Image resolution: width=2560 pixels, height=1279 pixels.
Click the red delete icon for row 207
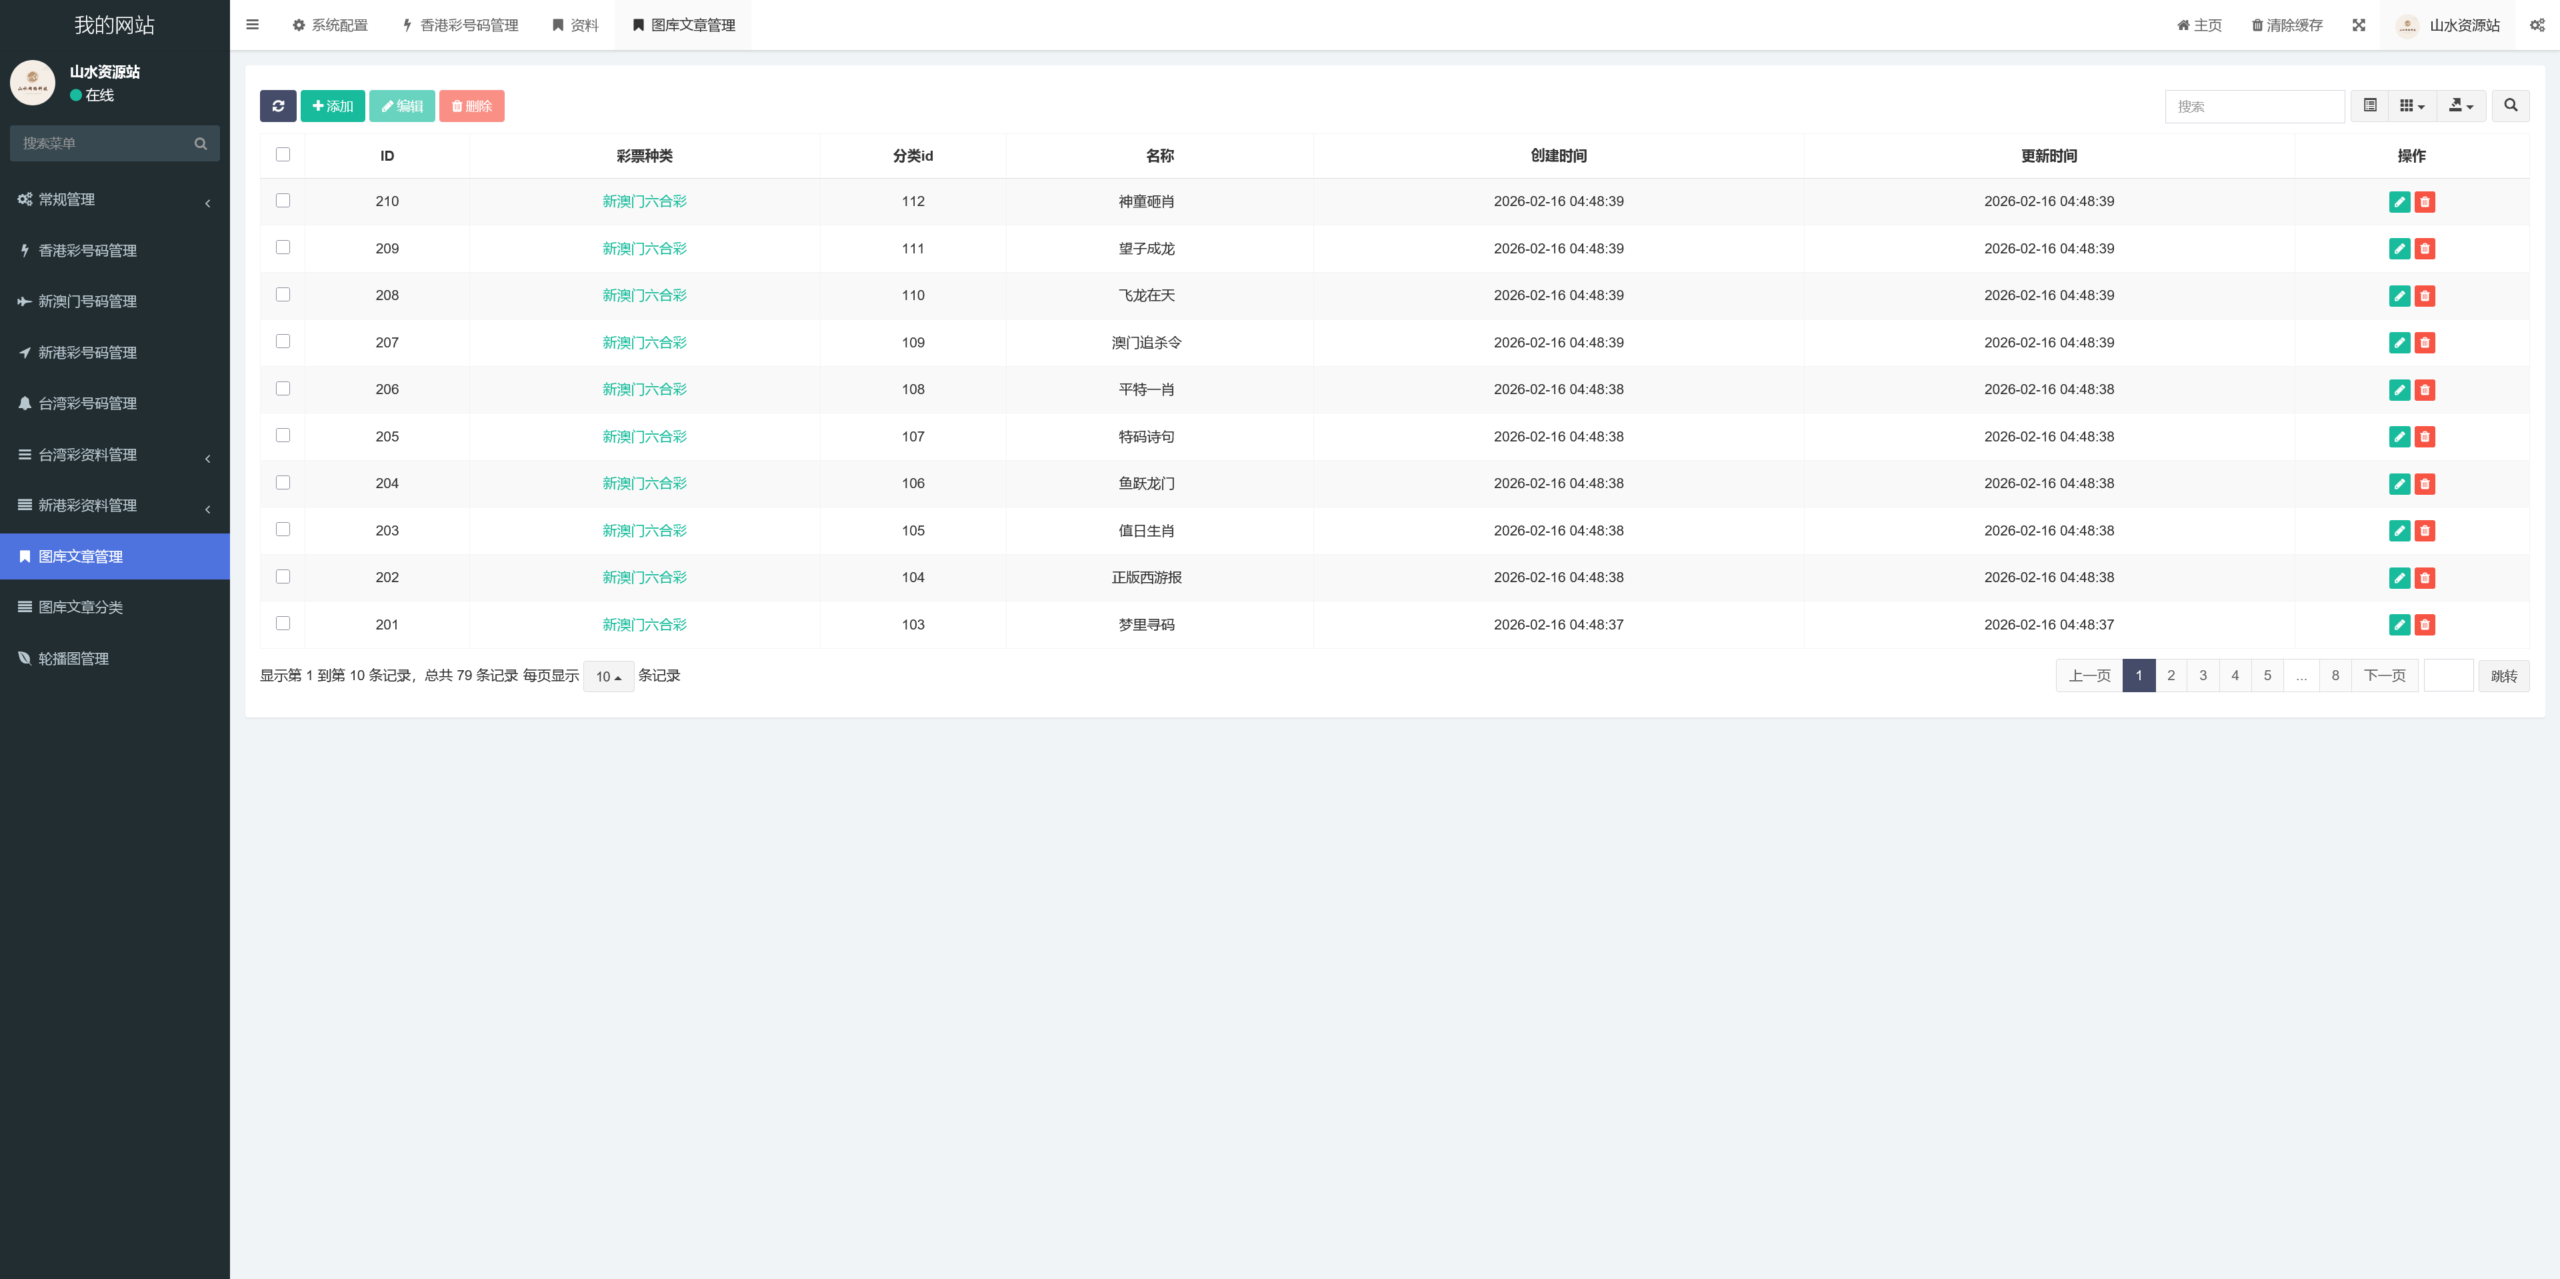2425,343
